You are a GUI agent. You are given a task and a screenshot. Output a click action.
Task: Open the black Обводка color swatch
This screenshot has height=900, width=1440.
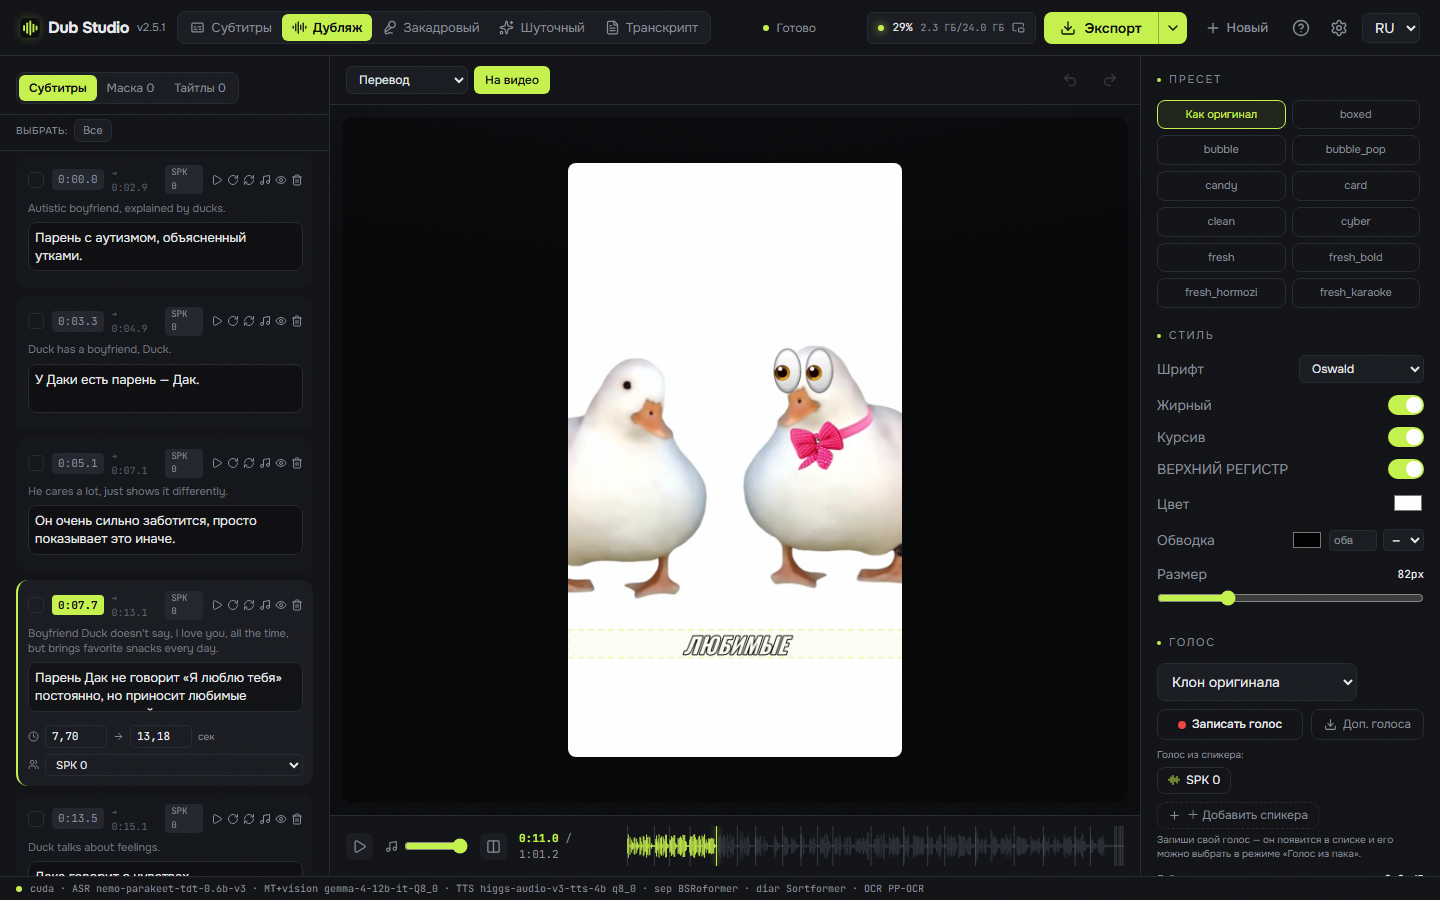tap(1307, 540)
